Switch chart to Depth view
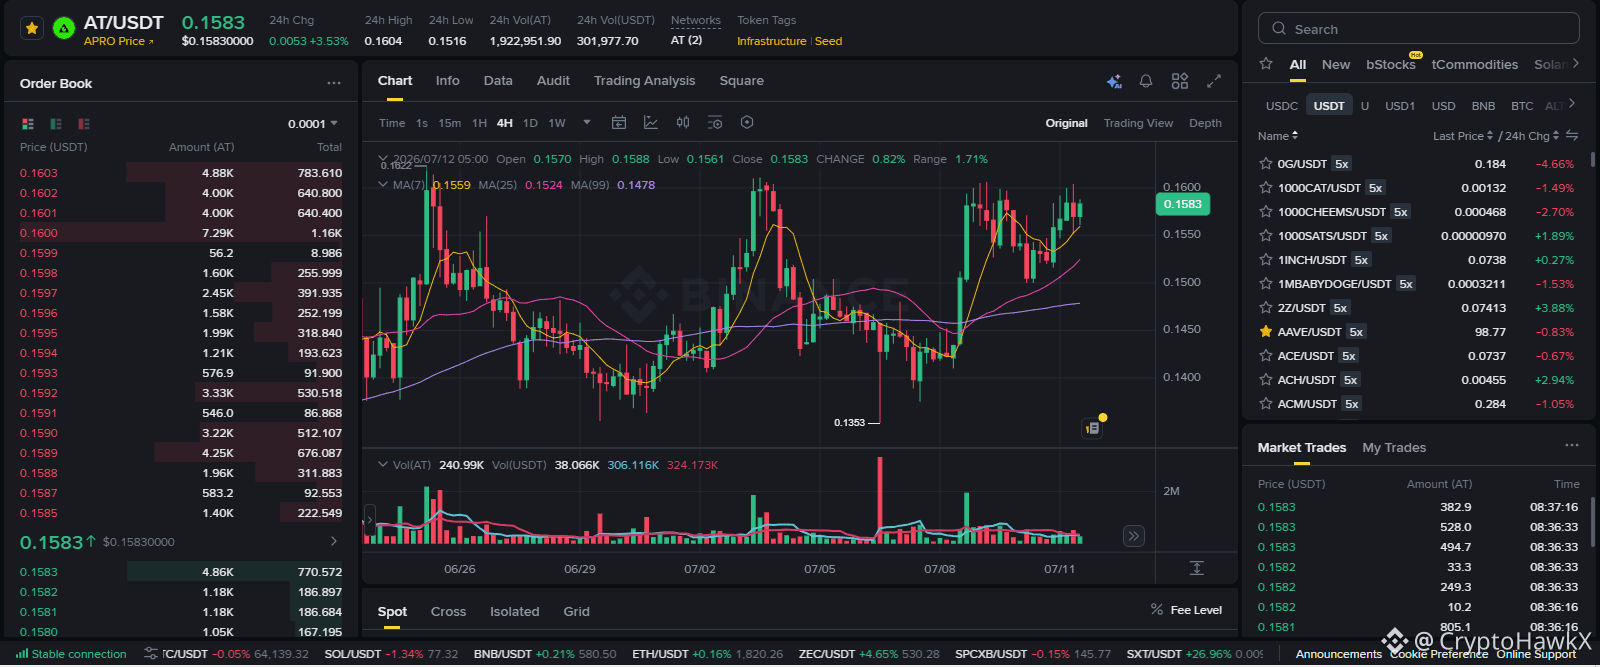This screenshot has height=667, width=1600. 1205,123
